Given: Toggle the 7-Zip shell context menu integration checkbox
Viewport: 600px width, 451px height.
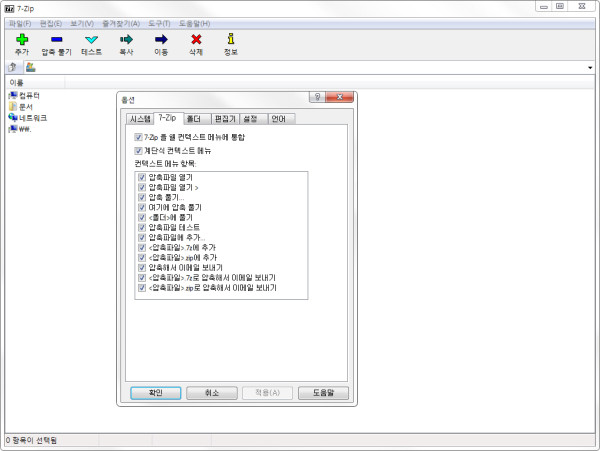Looking at the screenshot, I should coord(138,136).
